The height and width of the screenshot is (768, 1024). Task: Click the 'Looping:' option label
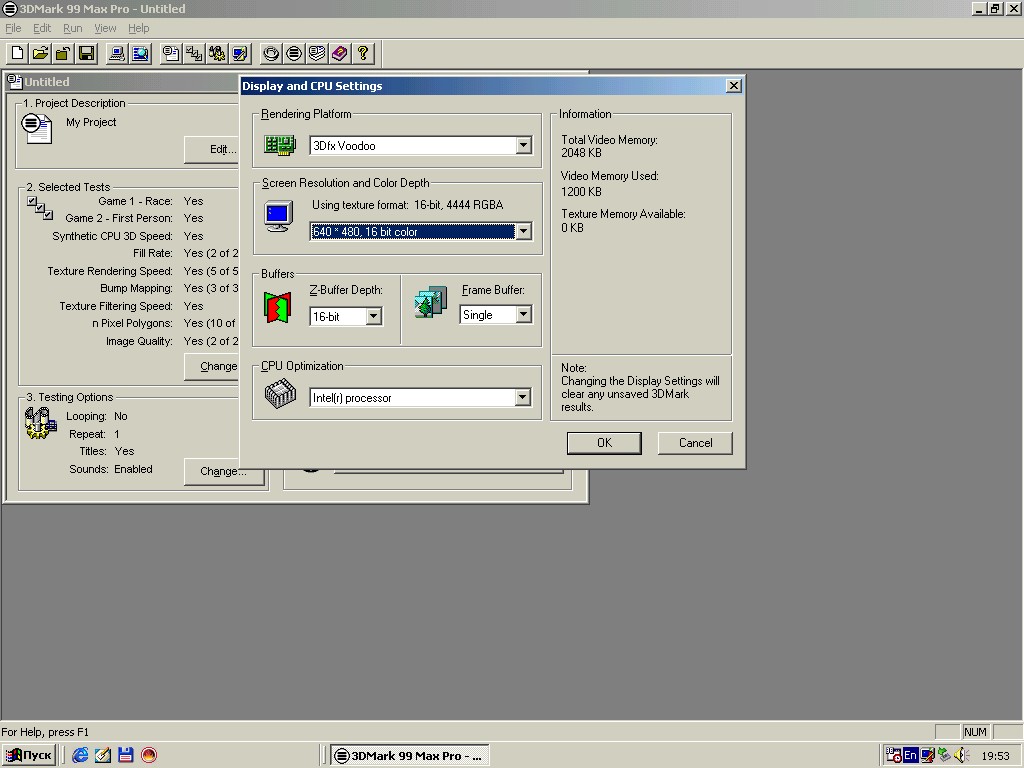tap(86, 416)
